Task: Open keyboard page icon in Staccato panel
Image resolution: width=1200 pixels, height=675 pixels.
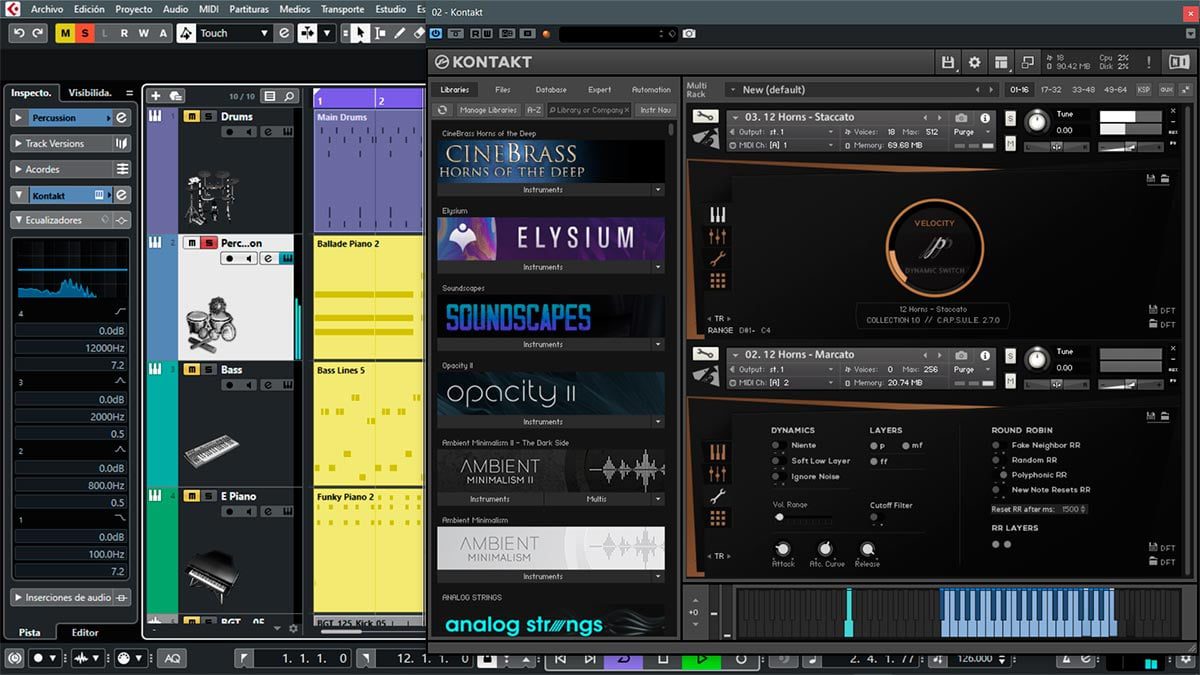Action: [x=717, y=215]
